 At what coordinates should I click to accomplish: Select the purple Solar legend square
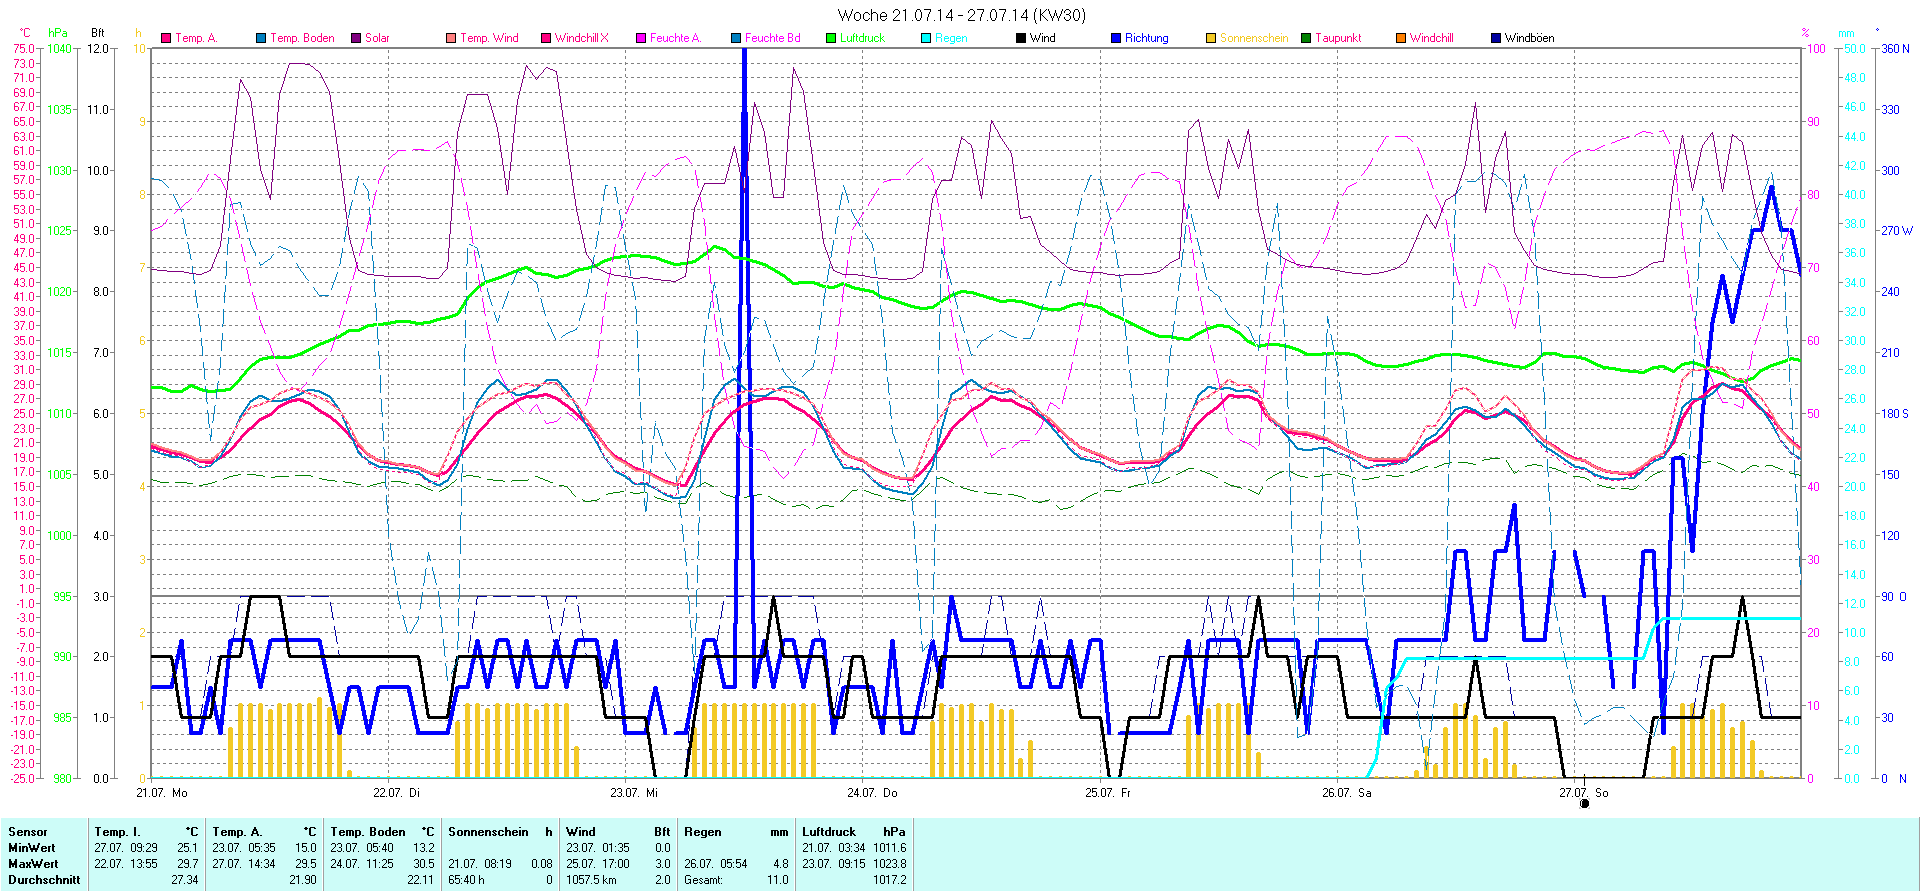tap(356, 38)
